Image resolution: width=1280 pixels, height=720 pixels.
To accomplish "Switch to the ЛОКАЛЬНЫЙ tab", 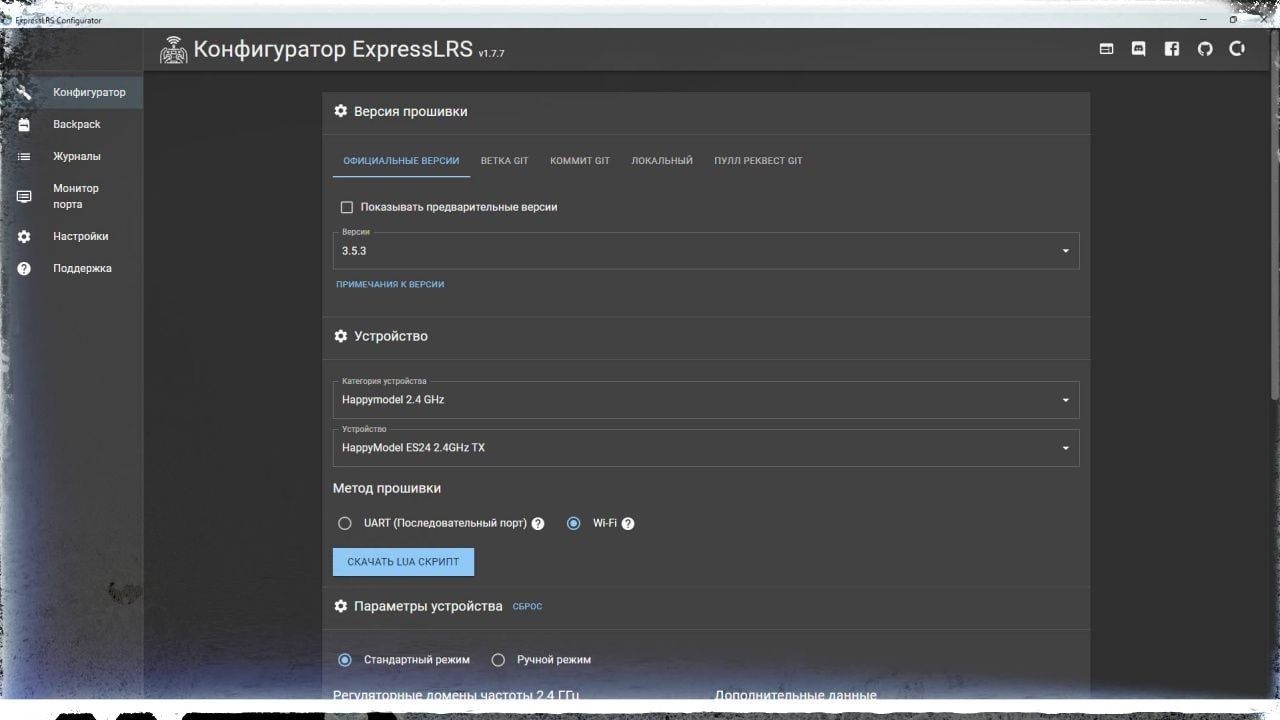I will point(661,161).
